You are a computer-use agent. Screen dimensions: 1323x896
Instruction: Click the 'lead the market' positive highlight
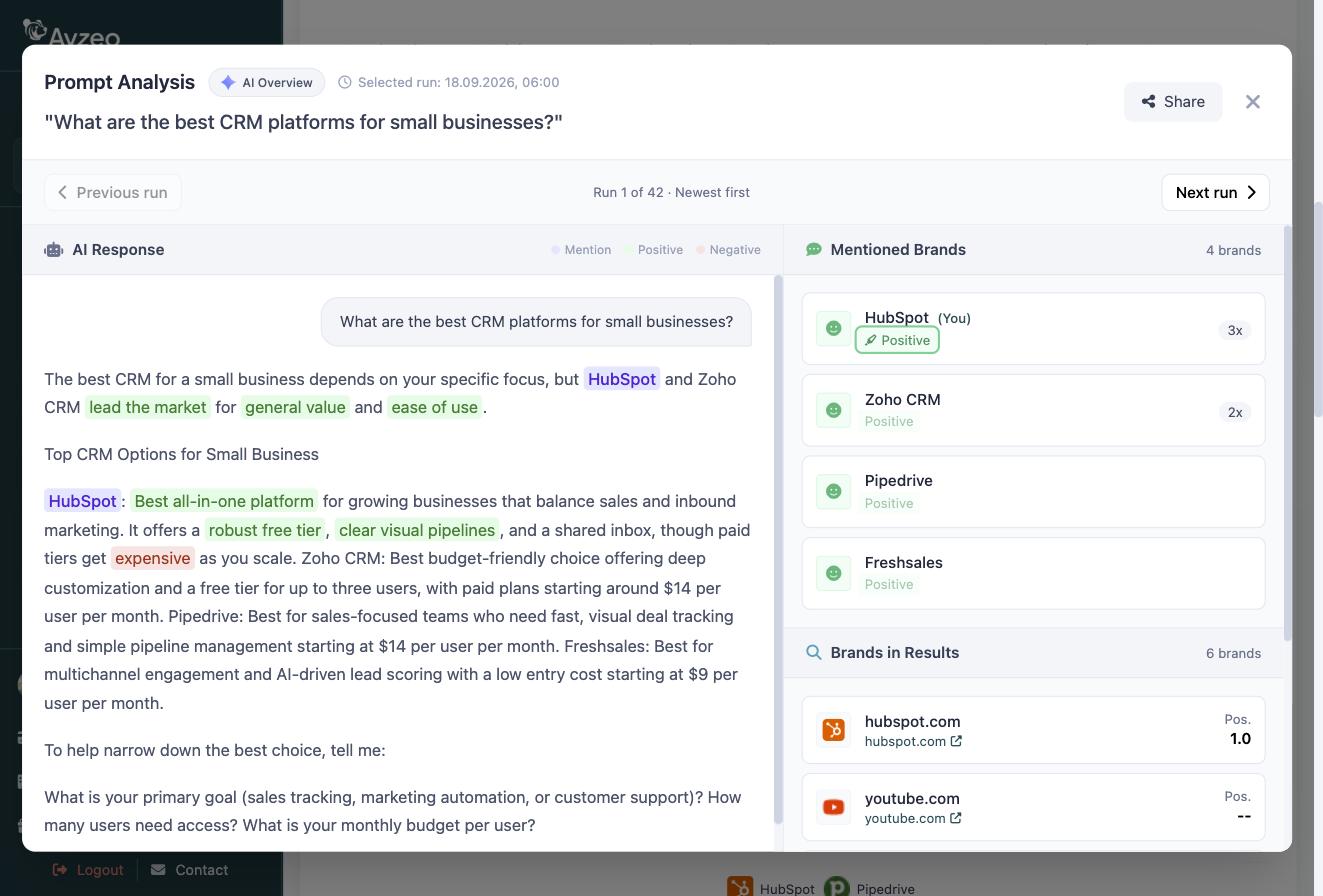pos(147,407)
